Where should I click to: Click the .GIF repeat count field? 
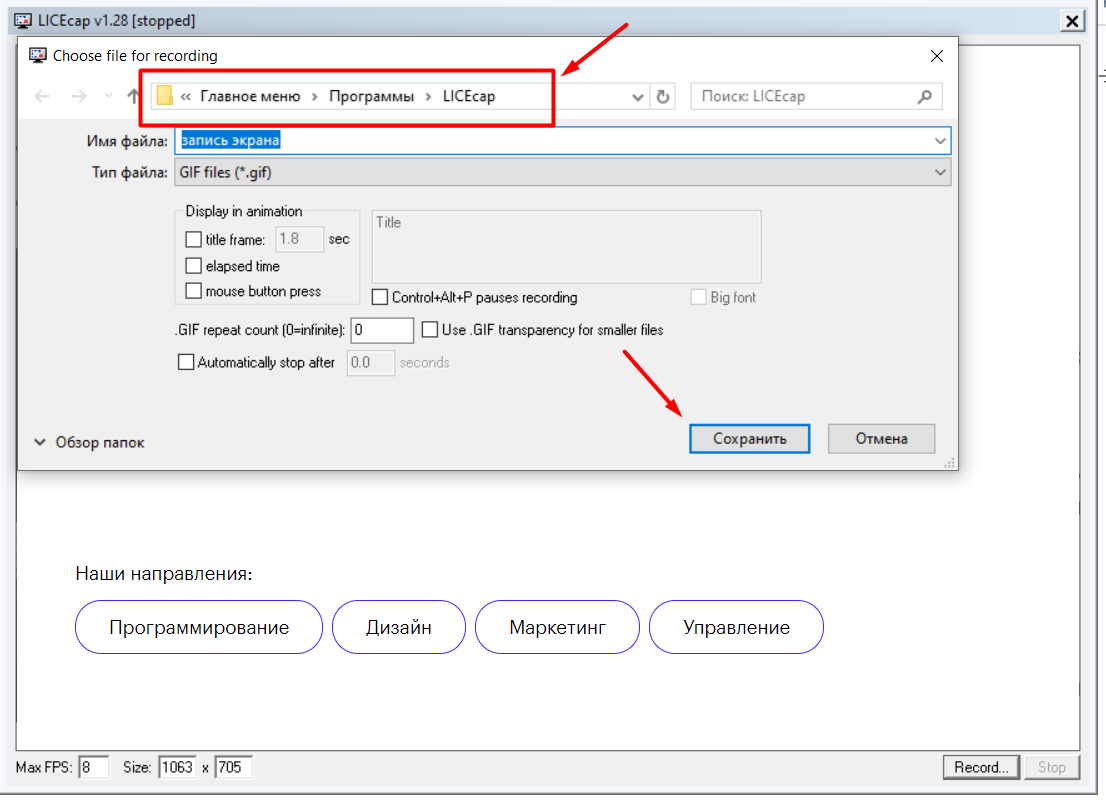point(382,330)
